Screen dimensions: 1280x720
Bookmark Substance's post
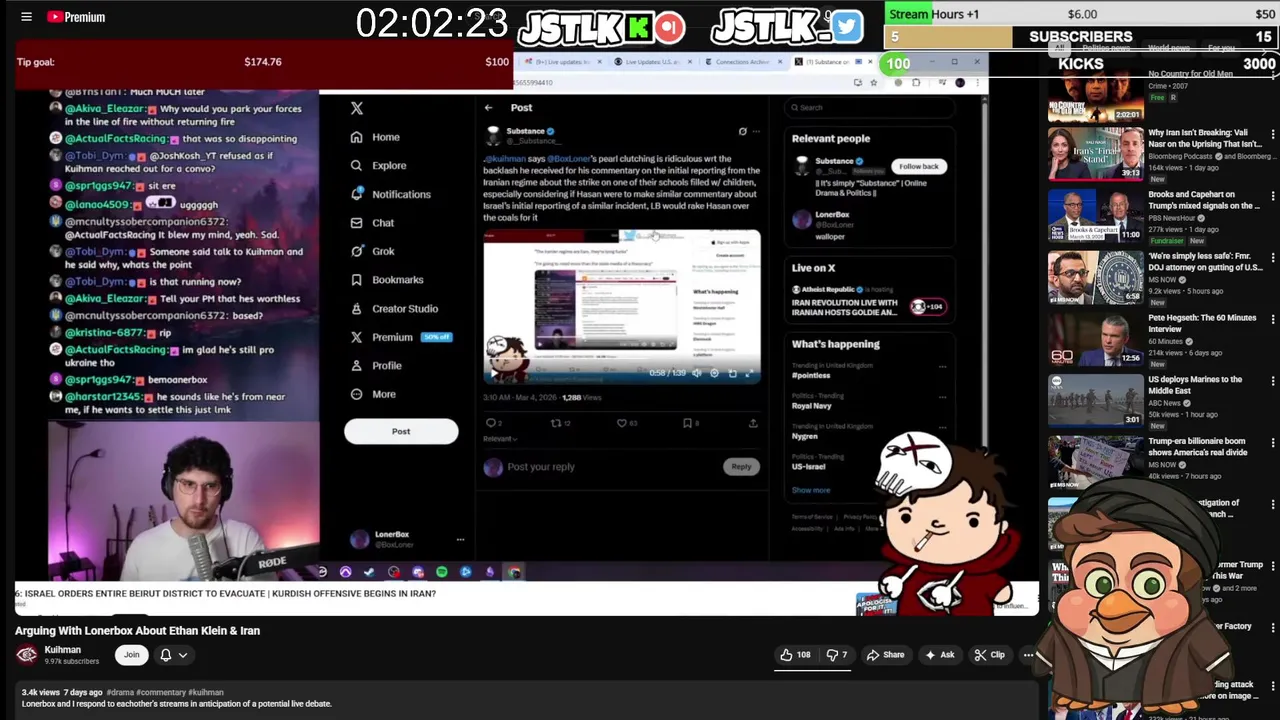(x=688, y=423)
